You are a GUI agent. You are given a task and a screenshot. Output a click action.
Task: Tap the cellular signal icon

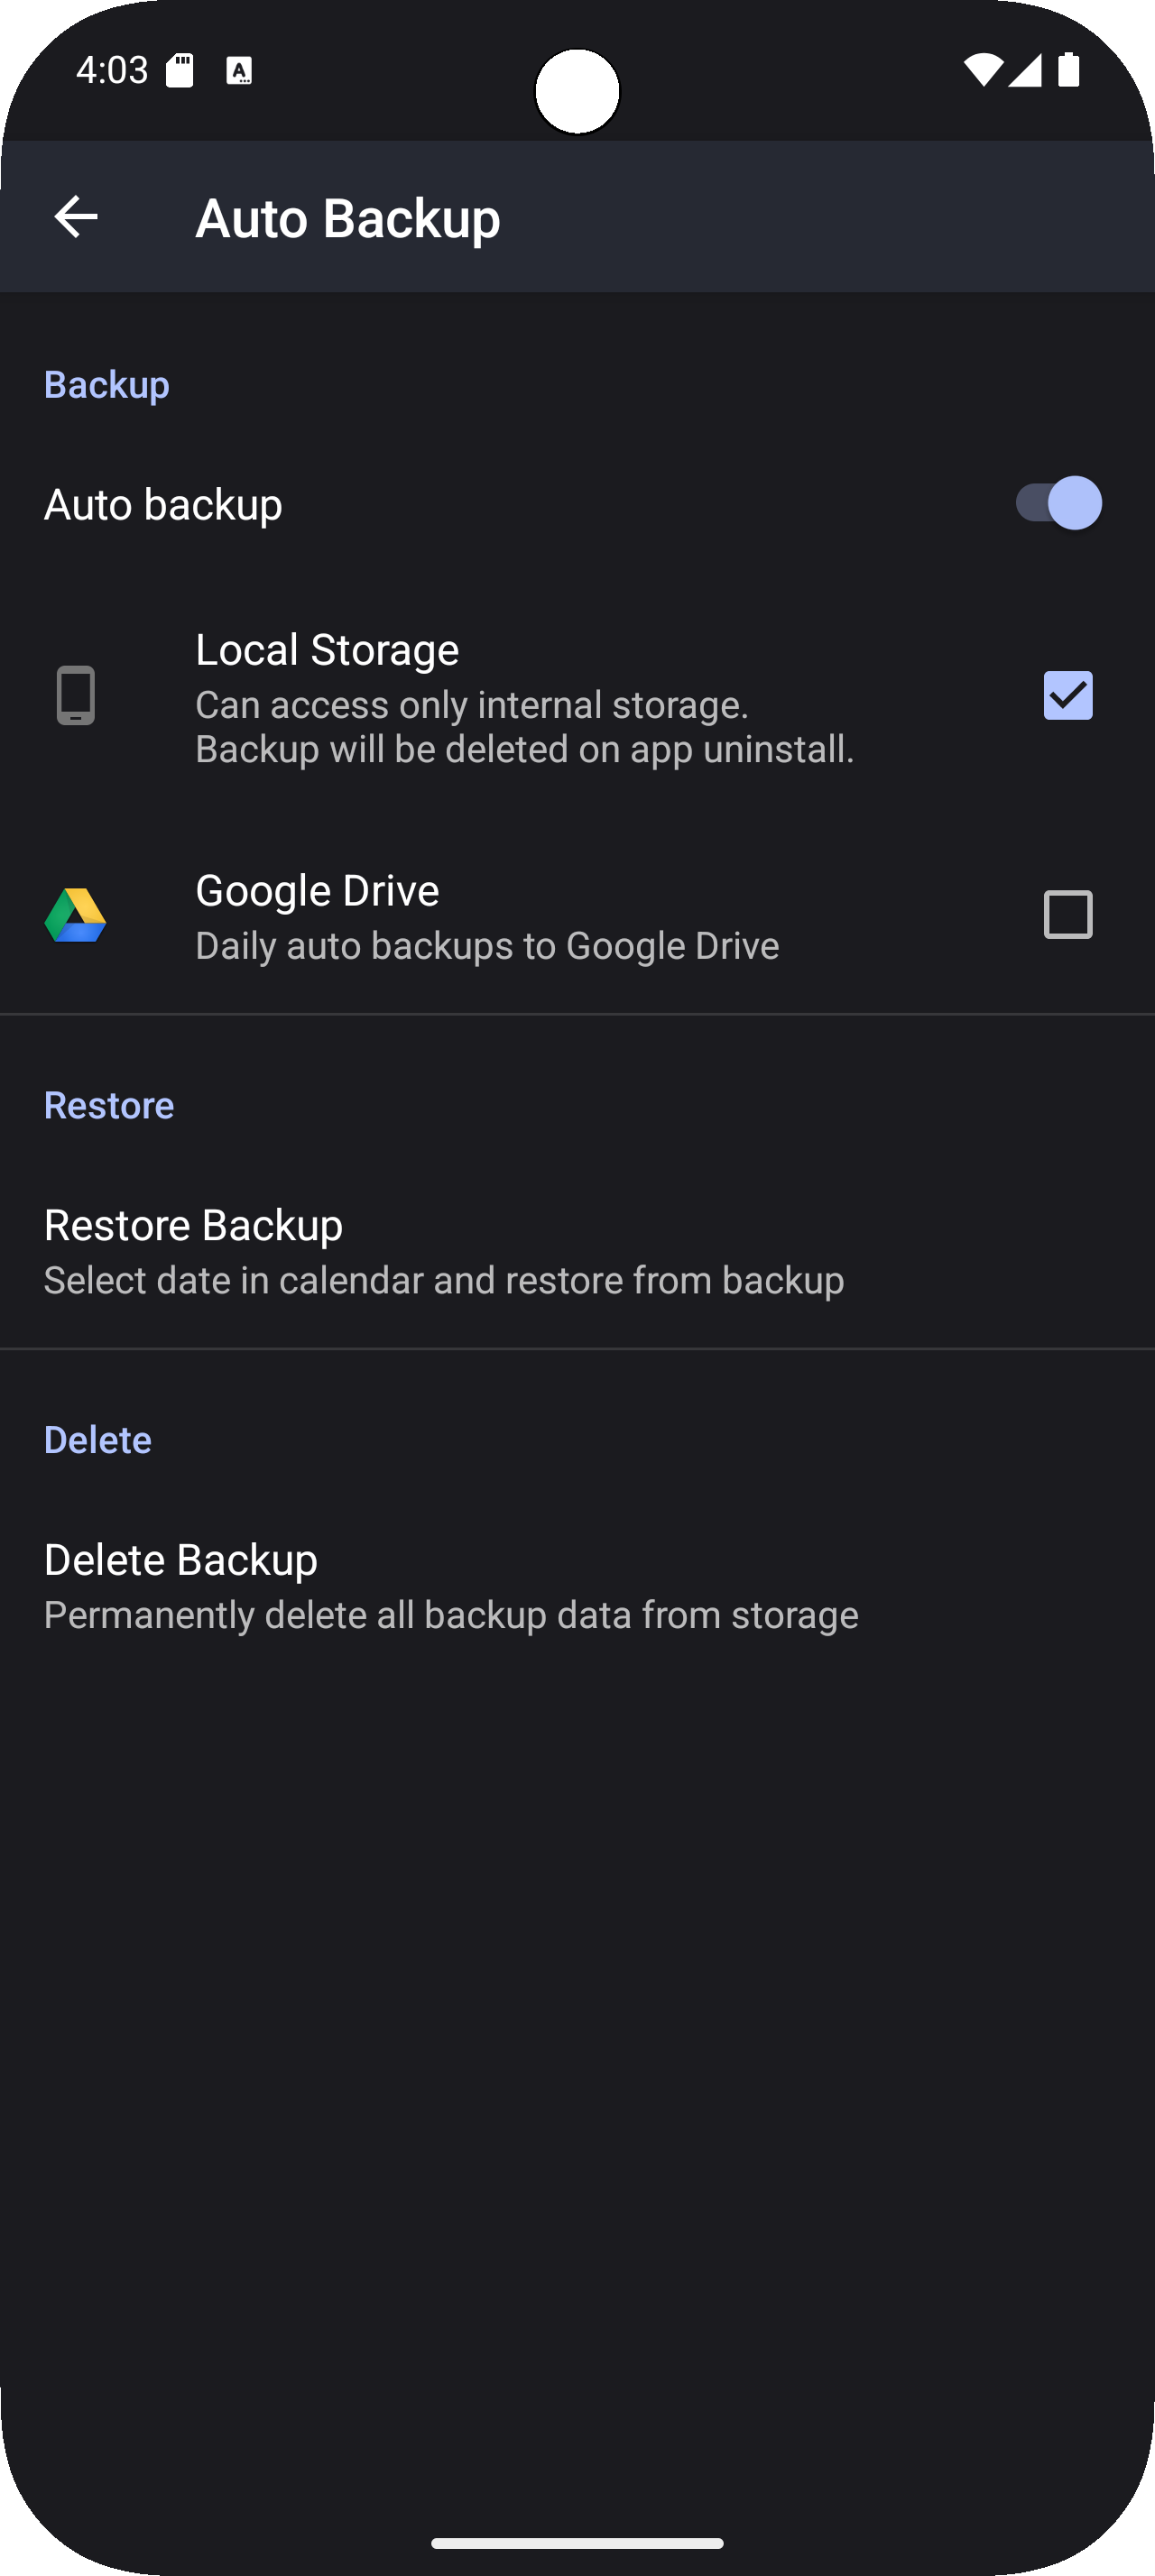(1025, 70)
